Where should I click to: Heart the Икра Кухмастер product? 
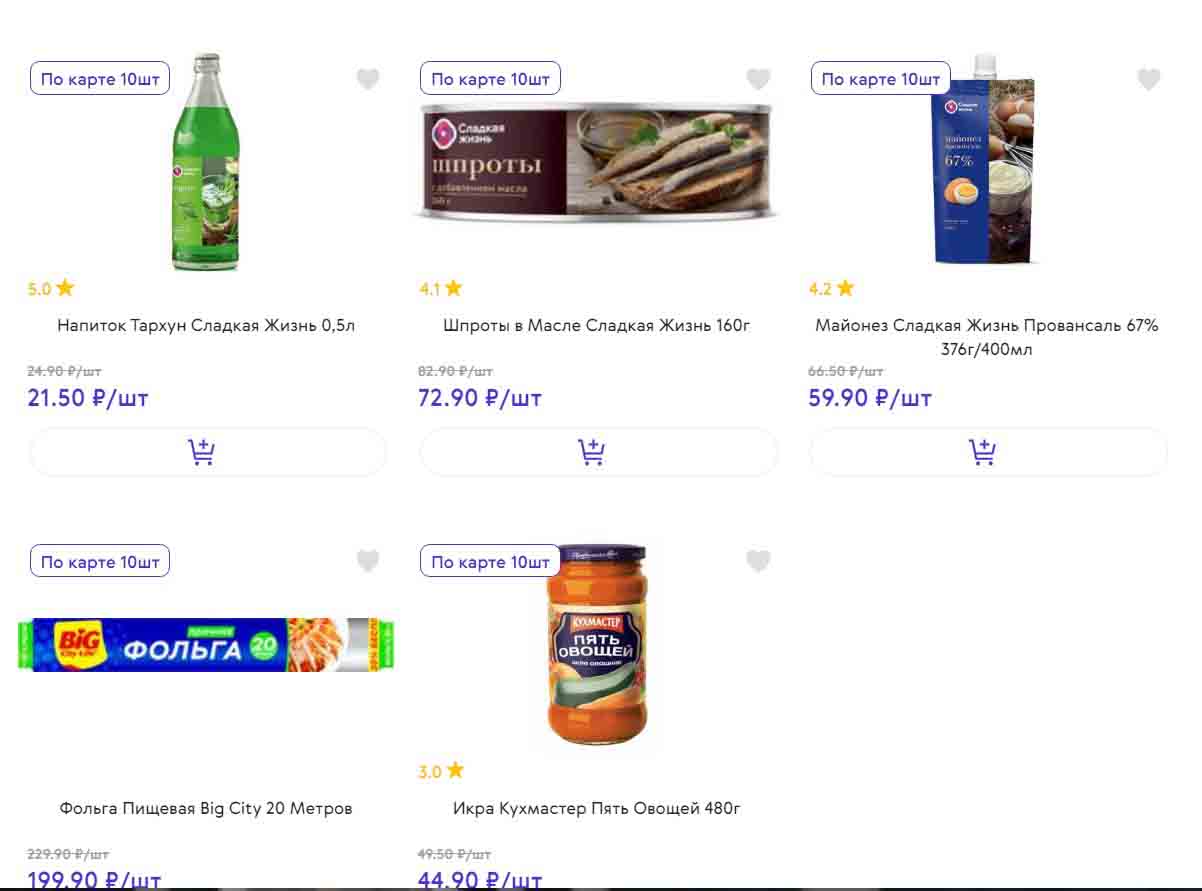coord(758,561)
